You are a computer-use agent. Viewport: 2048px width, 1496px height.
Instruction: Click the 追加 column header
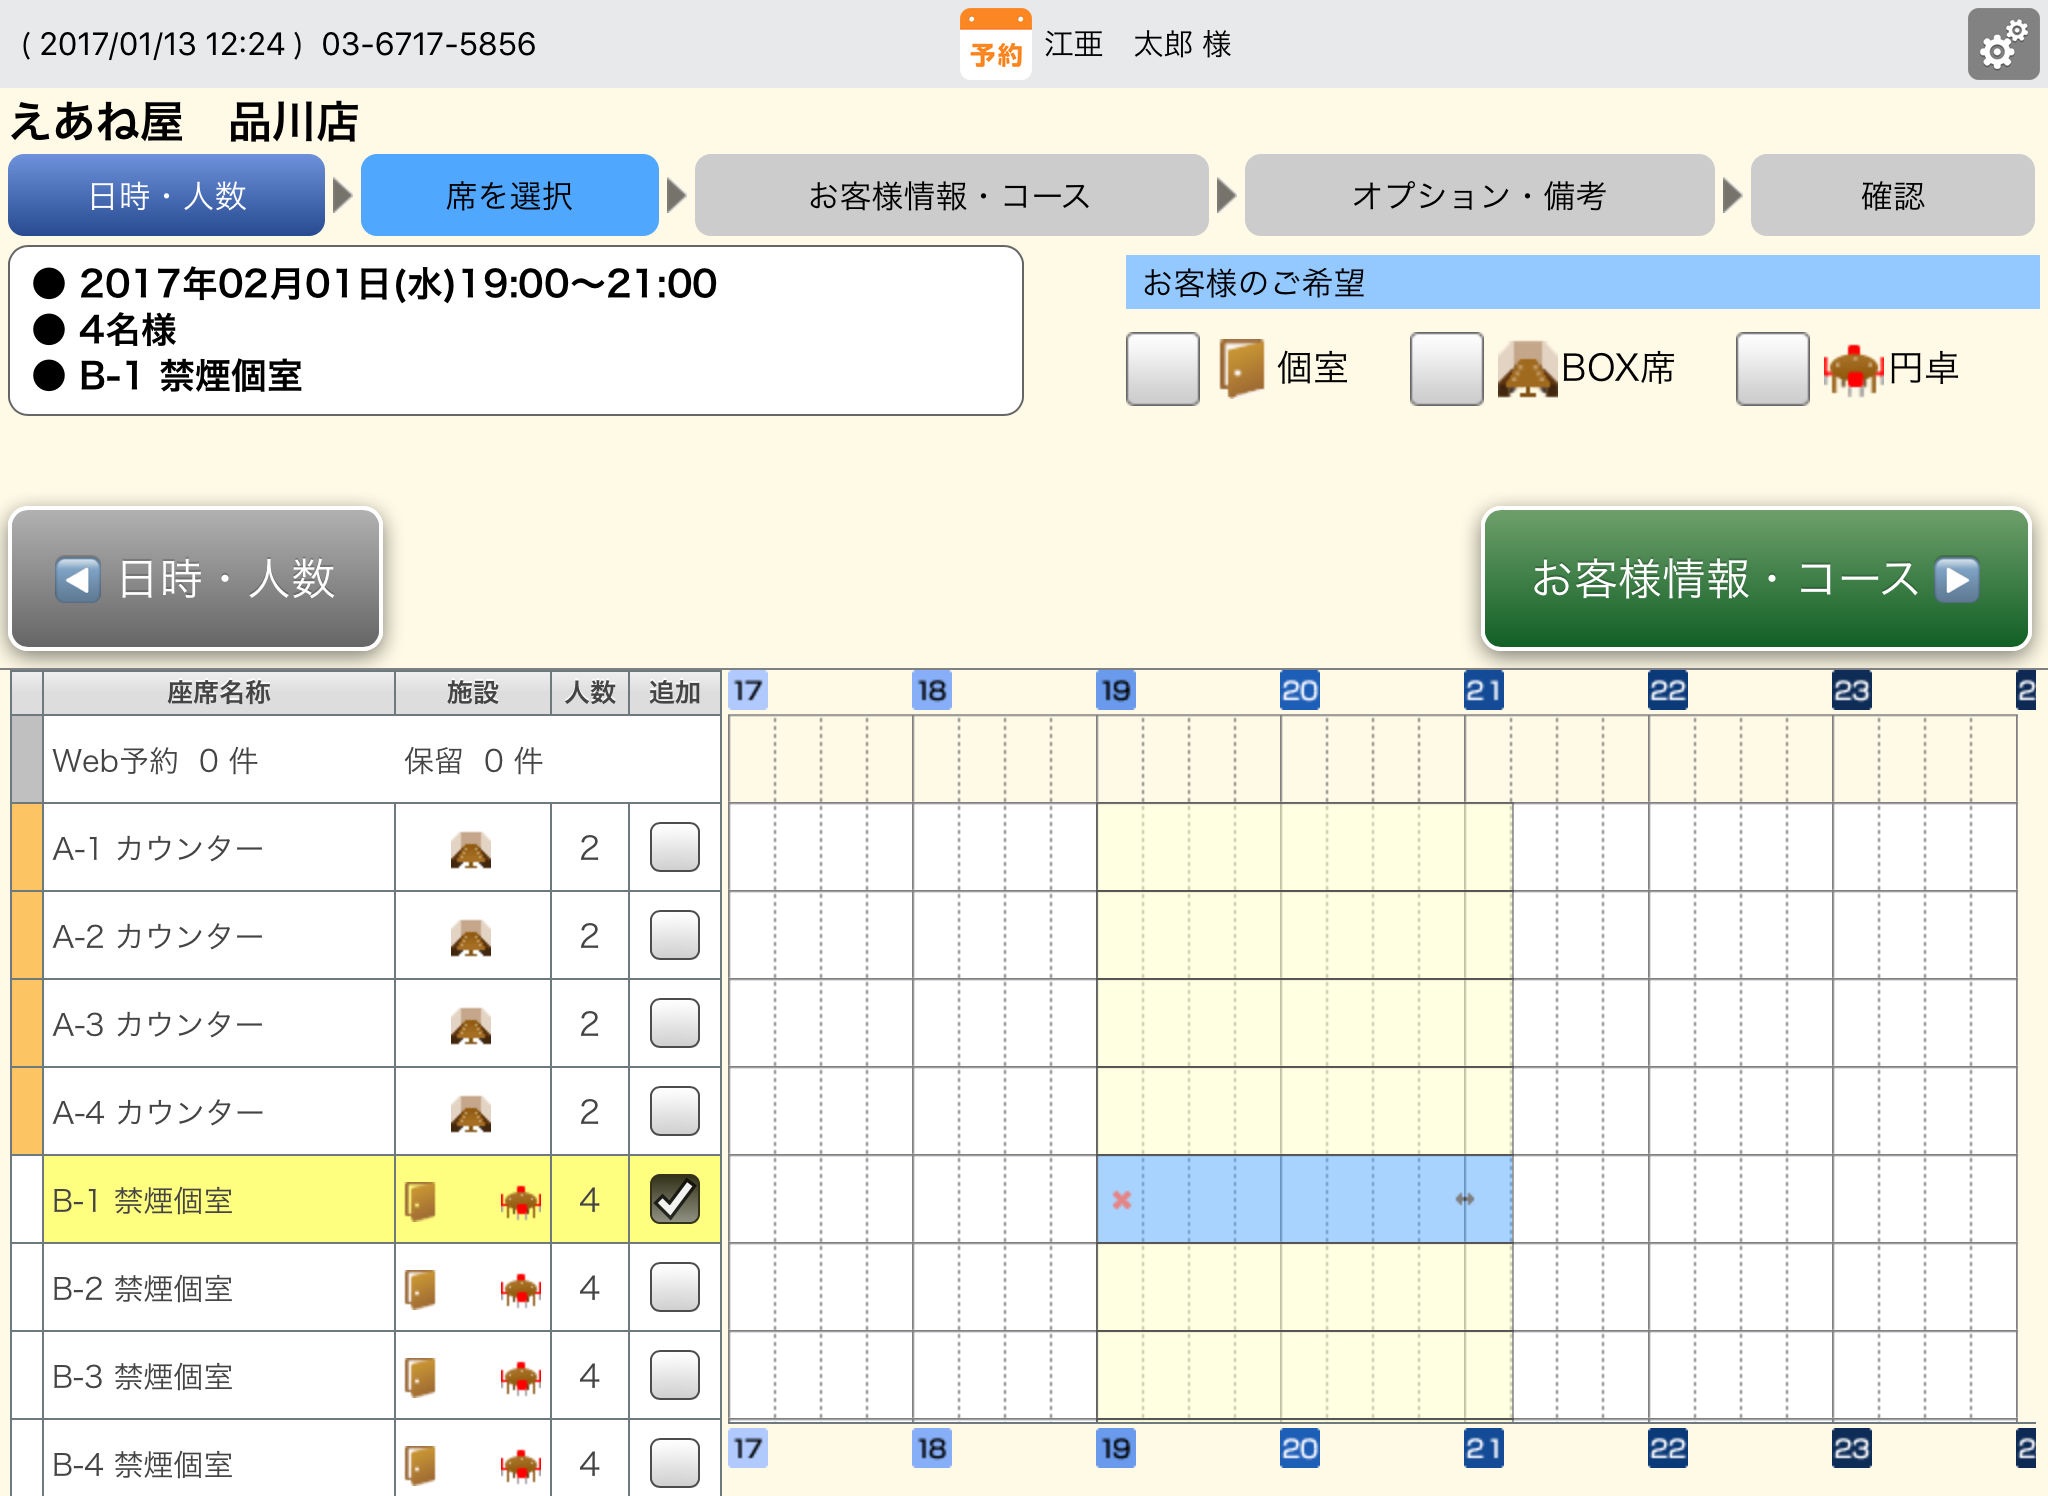pyautogui.click(x=675, y=693)
